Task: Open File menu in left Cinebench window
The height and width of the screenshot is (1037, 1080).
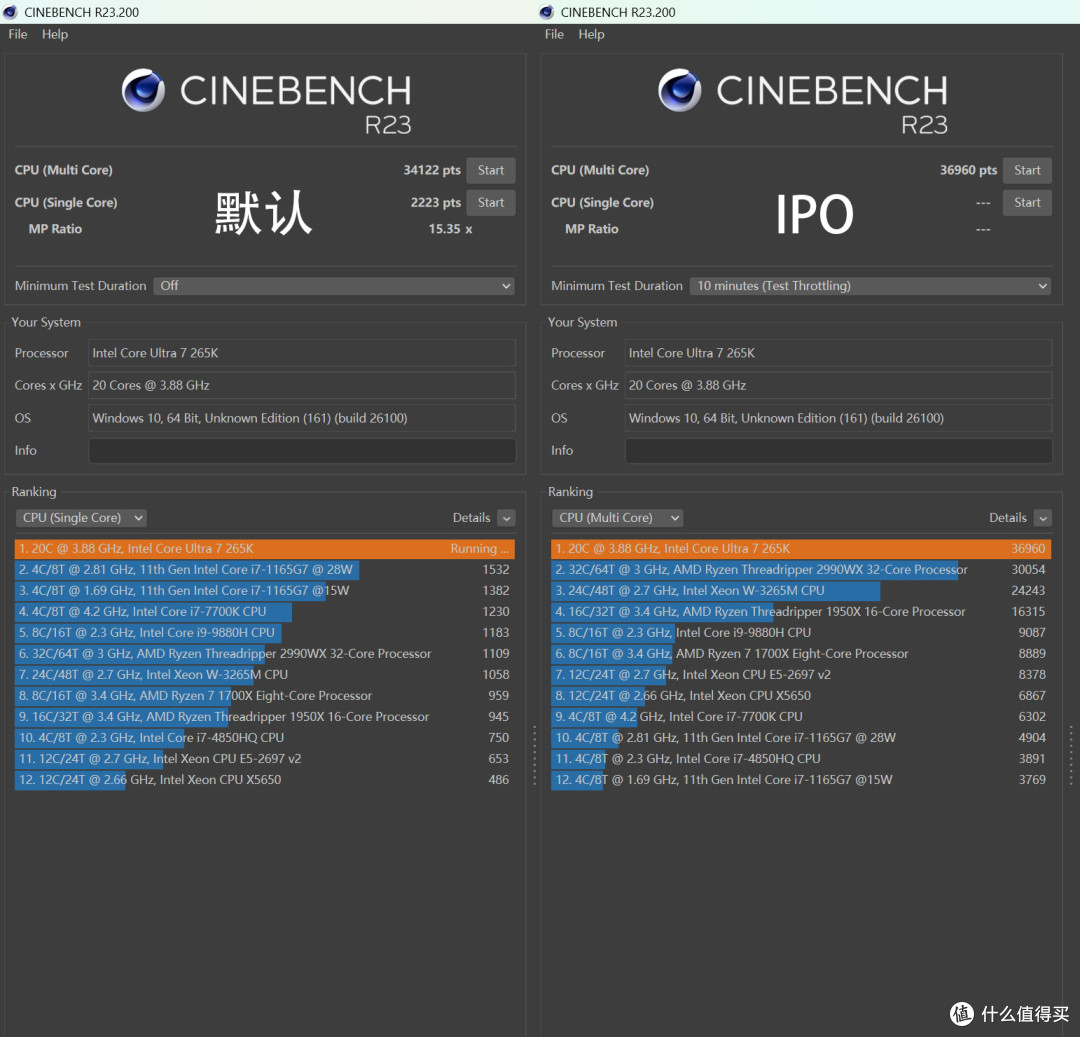Action: pyautogui.click(x=18, y=34)
